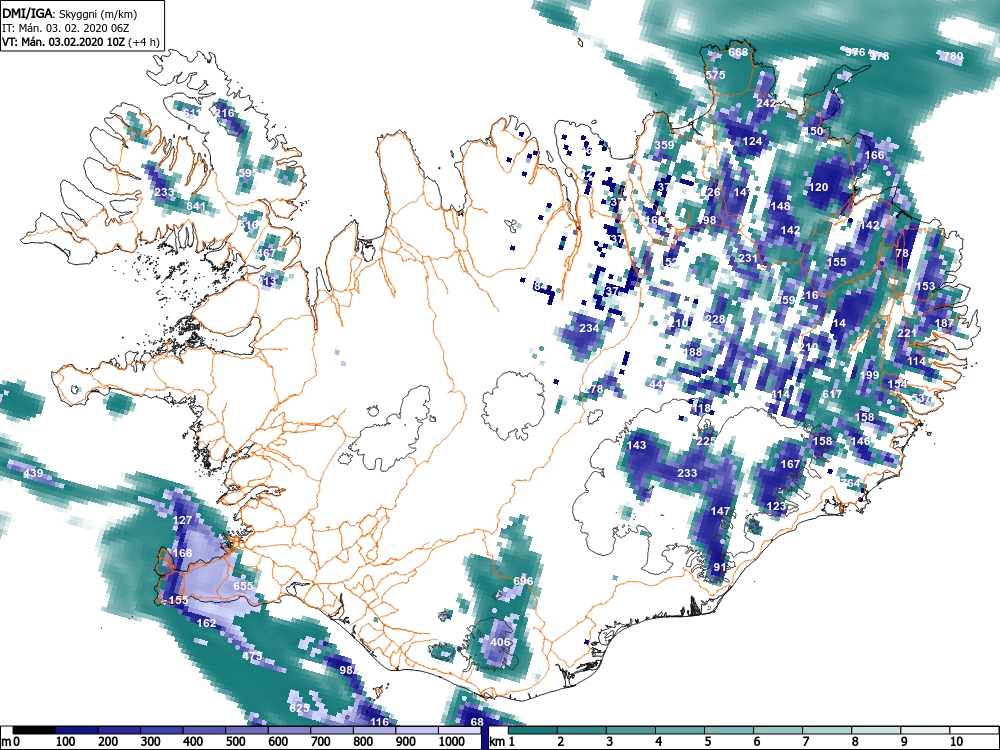Click the '700' metre legend label

tap(320, 742)
